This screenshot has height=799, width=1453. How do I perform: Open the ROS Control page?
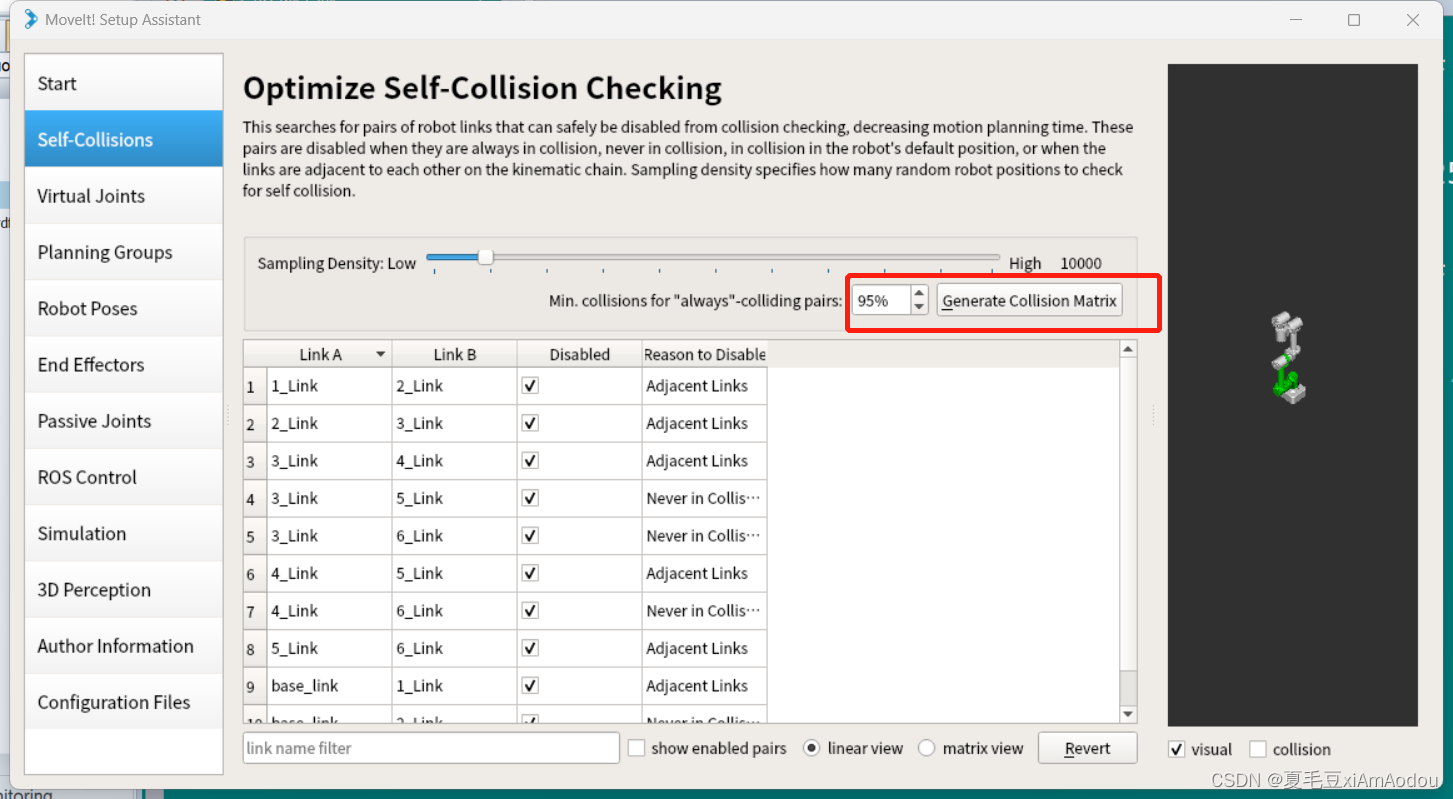(123, 477)
